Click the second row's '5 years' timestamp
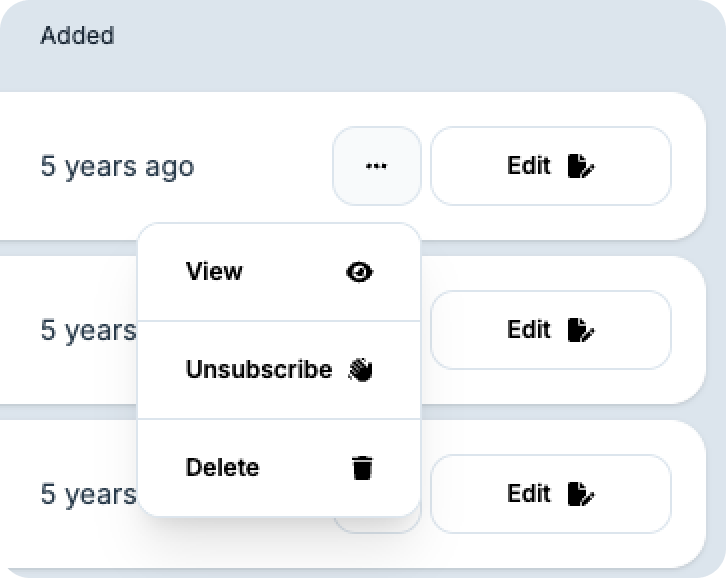726x578 pixels. (88, 331)
